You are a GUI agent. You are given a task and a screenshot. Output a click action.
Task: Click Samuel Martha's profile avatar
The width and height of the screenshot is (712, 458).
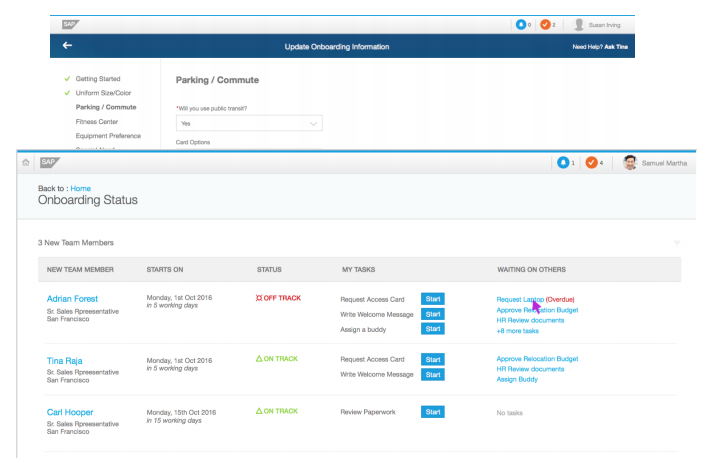(x=630, y=163)
